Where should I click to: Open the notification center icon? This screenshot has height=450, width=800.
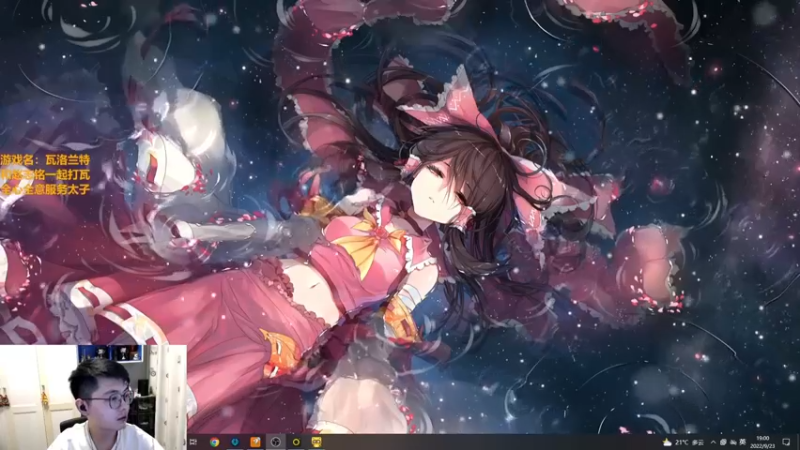pyautogui.click(x=786, y=442)
